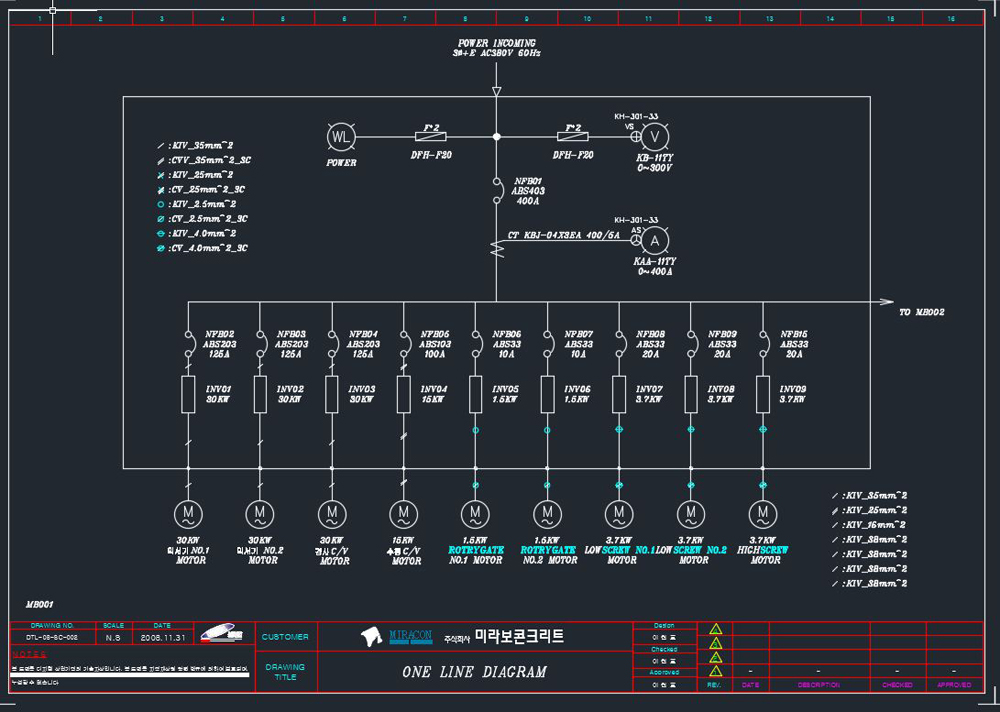Click the DTL-08-SC-002 drawing number cell
1000x712 pixels.
tap(52, 637)
